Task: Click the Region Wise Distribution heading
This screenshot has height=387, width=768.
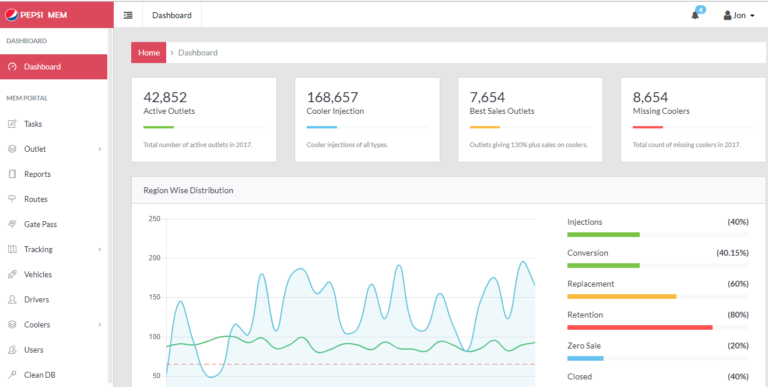Action: pyautogui.click(x=188, y=190)
